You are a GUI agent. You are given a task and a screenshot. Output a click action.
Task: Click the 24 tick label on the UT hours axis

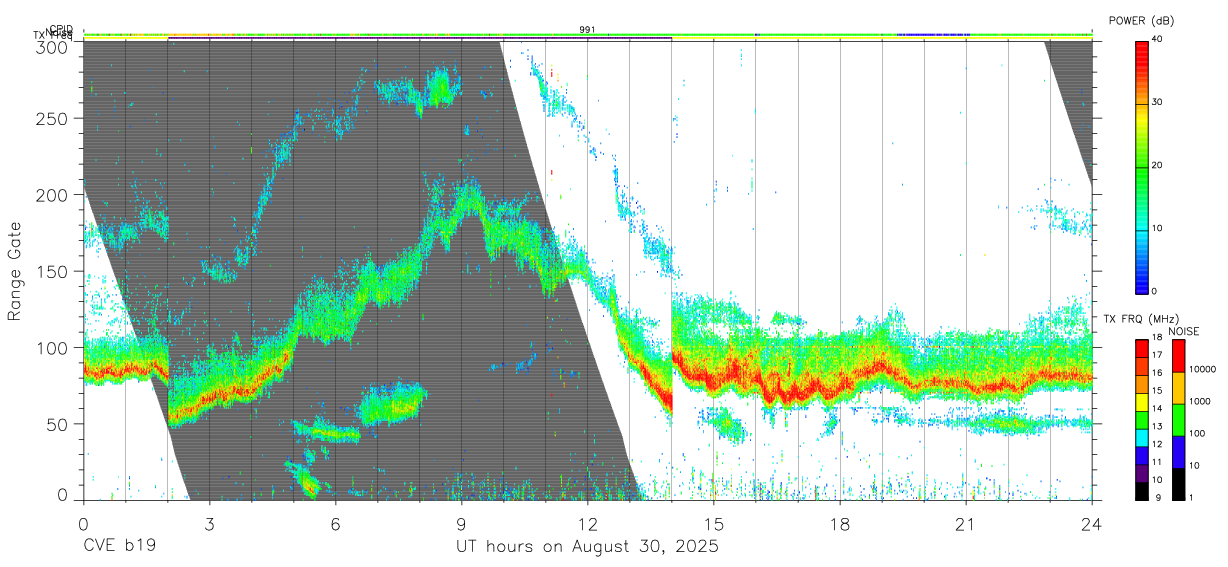click(1092, 523)
